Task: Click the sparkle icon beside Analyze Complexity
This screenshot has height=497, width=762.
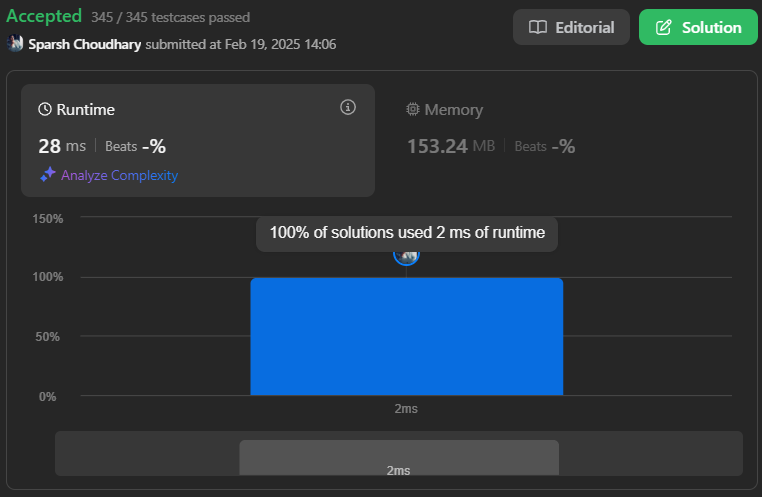Action: tap(47, 175)
